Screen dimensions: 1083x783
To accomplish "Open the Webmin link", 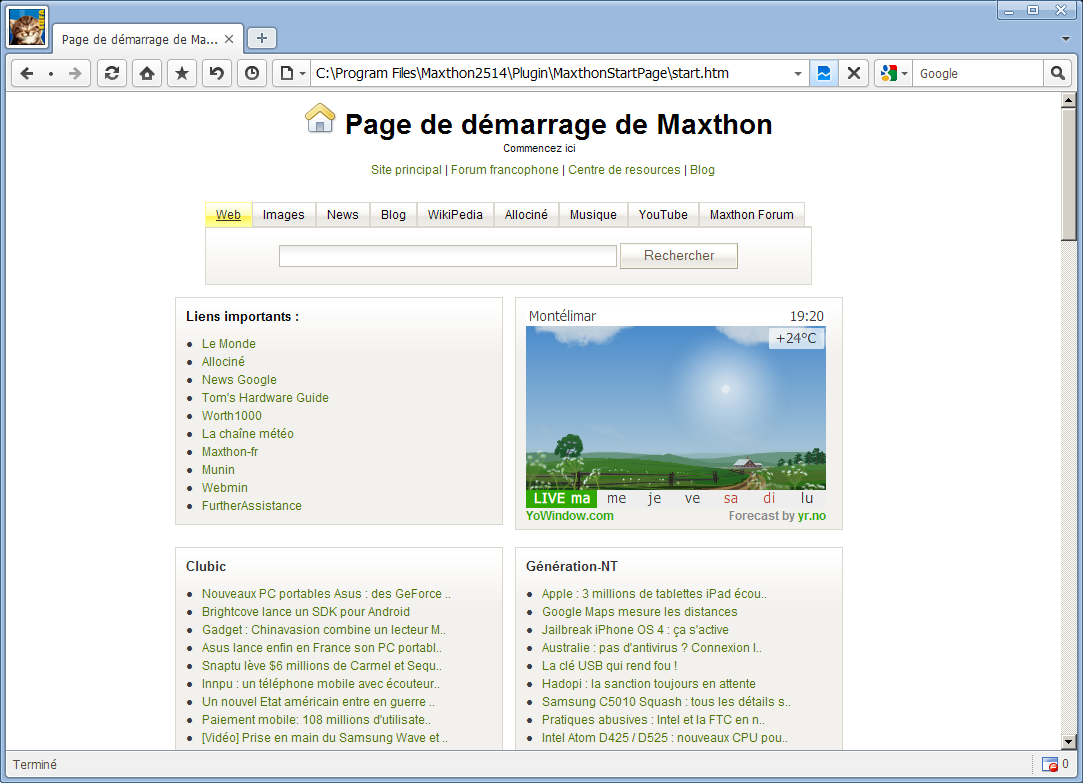I will pyautogui.click(x=224, y=487).
